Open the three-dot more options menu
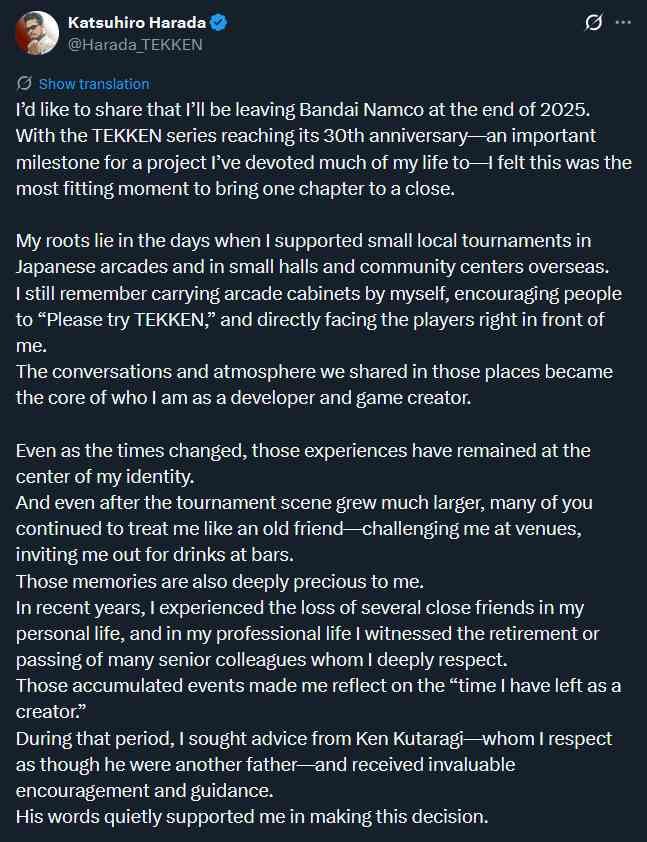This screenshot has width=647, height=842. (x=623, y=23)
